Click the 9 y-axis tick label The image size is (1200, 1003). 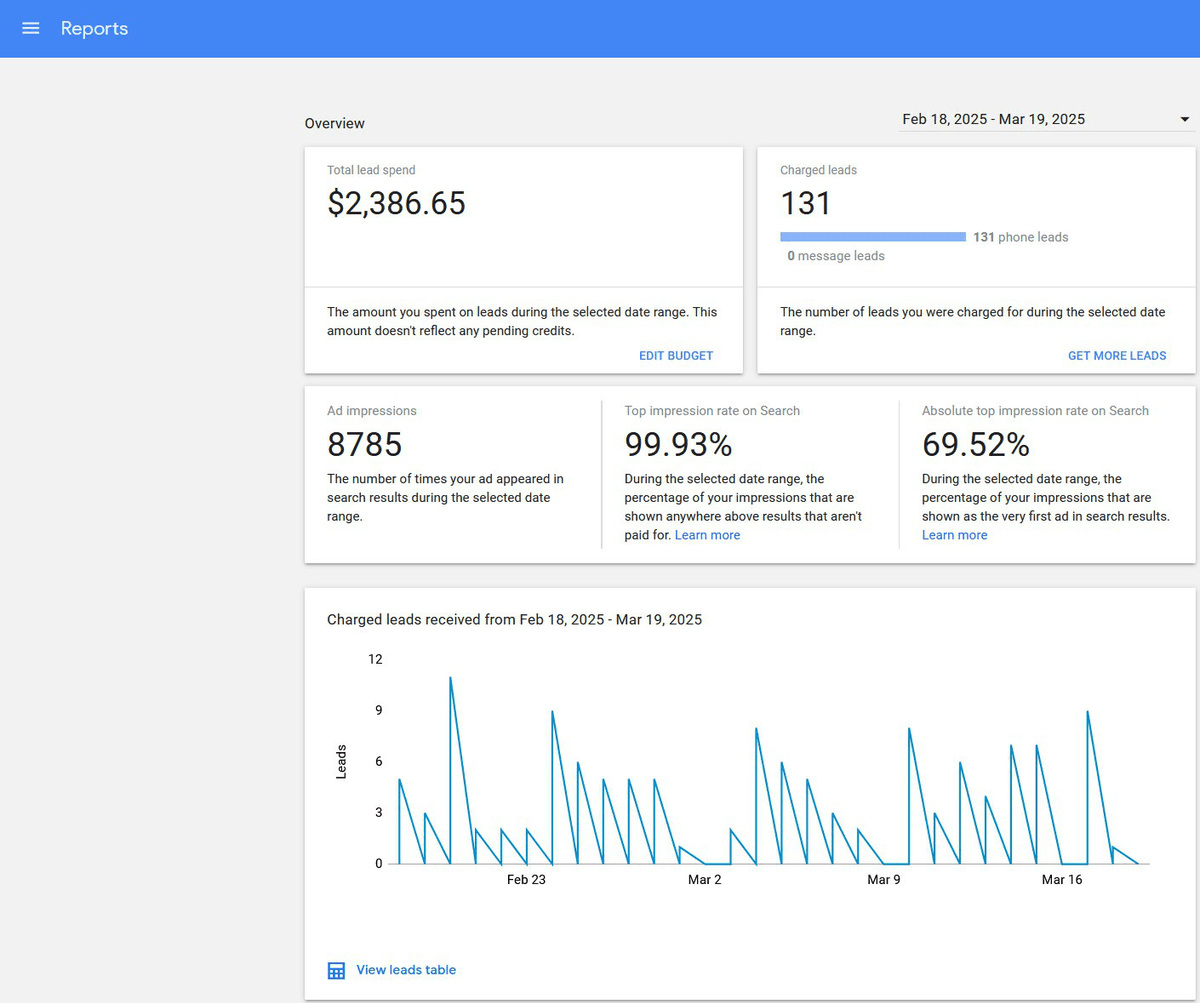click(x=378, y=710)
